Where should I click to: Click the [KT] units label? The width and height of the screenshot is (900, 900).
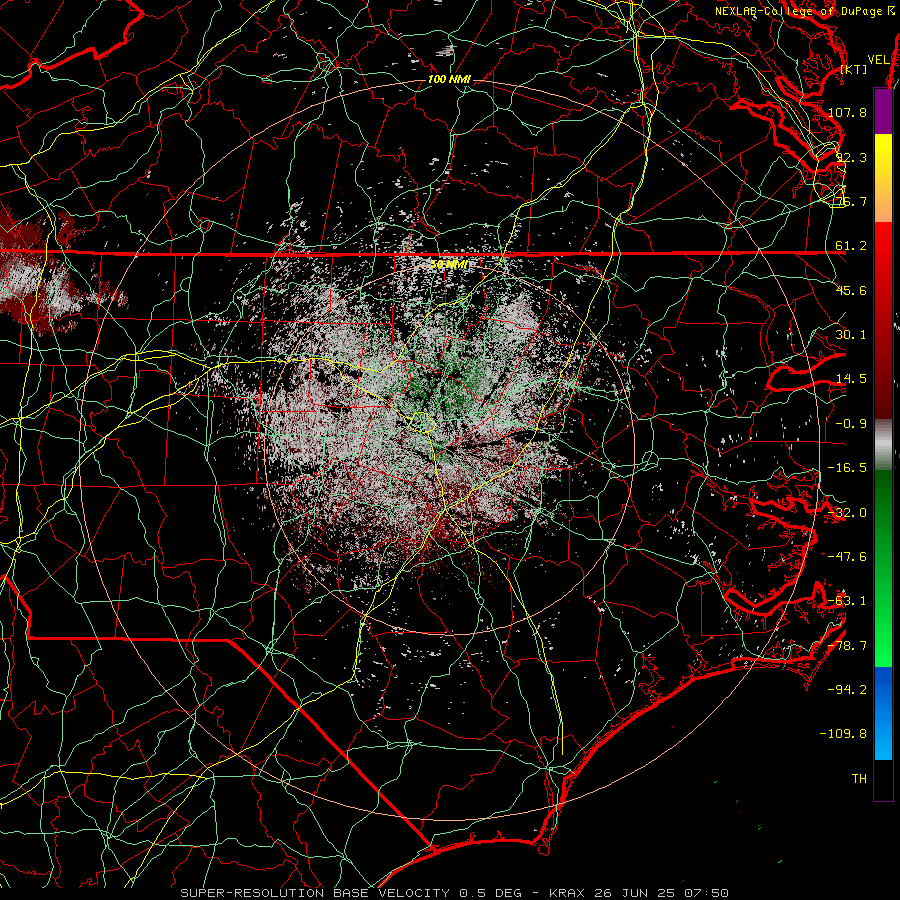[854, 69]
